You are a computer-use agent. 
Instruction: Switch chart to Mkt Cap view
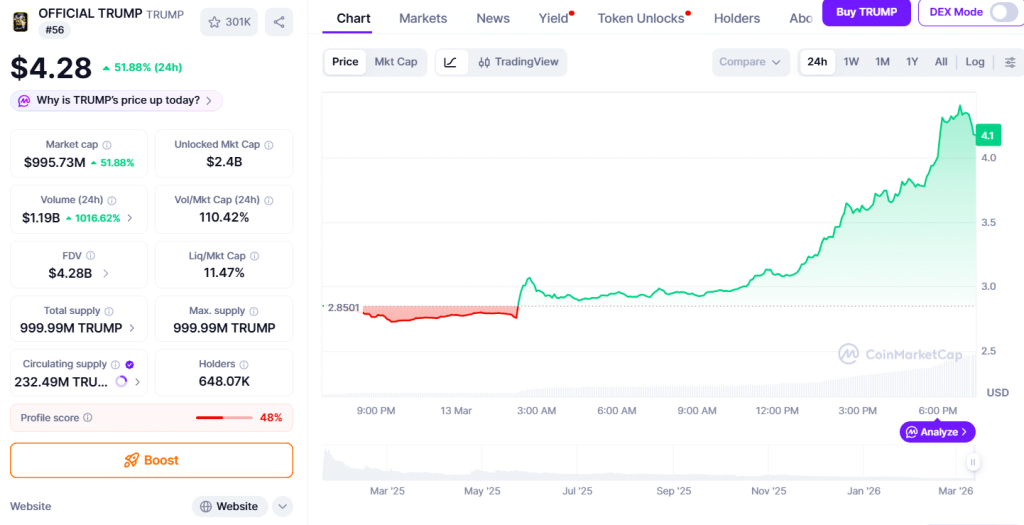(395, 62)
